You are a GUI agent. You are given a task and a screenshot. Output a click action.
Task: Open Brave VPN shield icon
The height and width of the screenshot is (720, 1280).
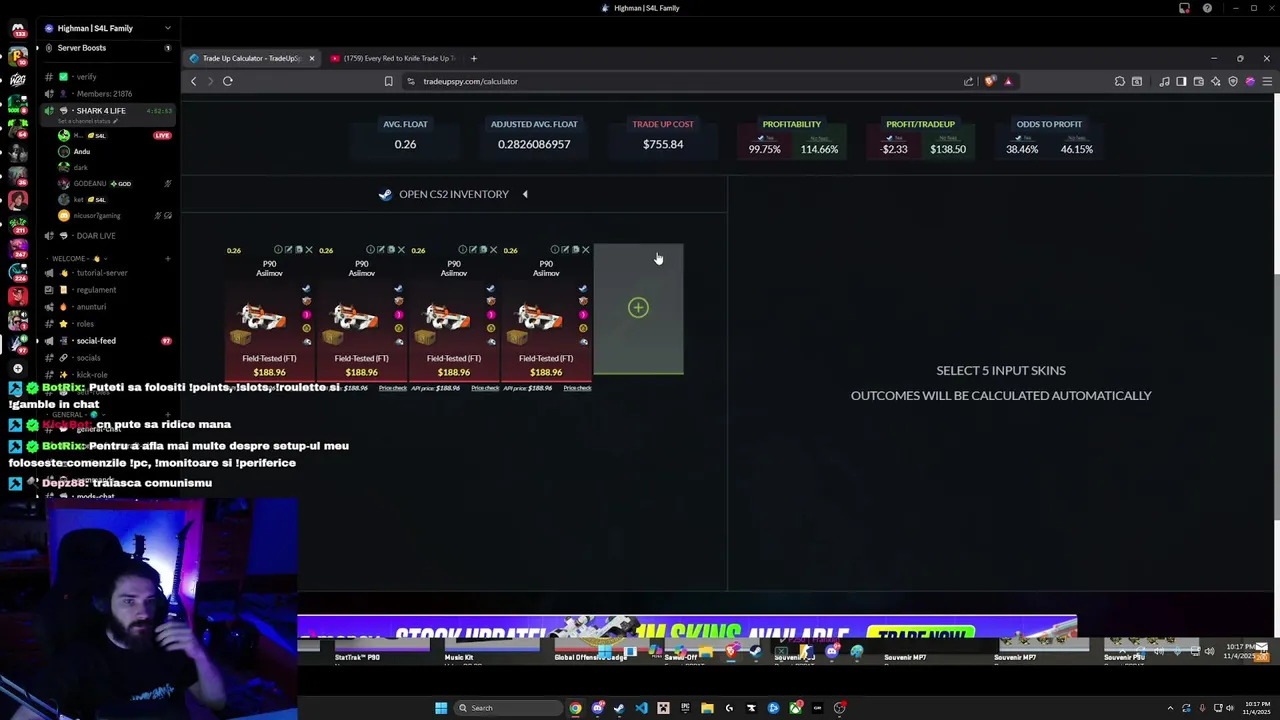point(1232,81)
